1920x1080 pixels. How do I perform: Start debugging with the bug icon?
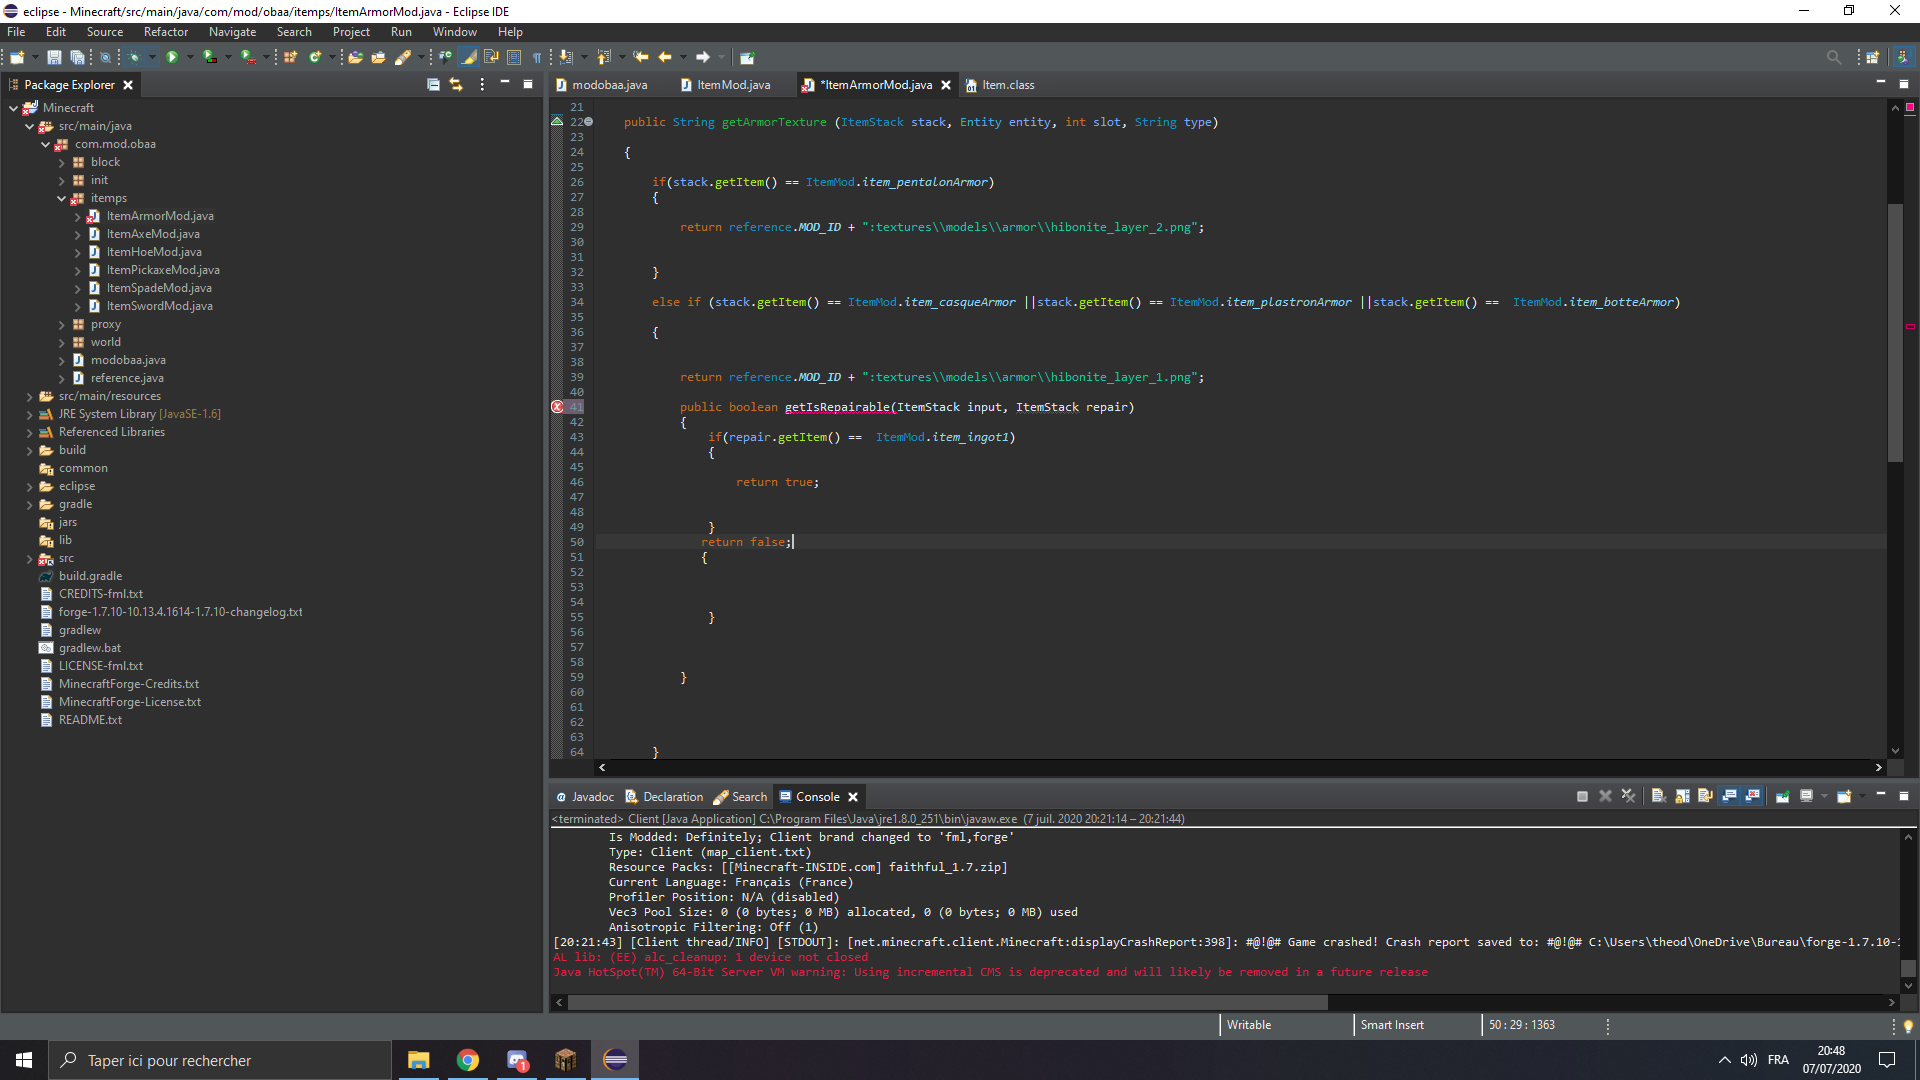pos(134,57)
